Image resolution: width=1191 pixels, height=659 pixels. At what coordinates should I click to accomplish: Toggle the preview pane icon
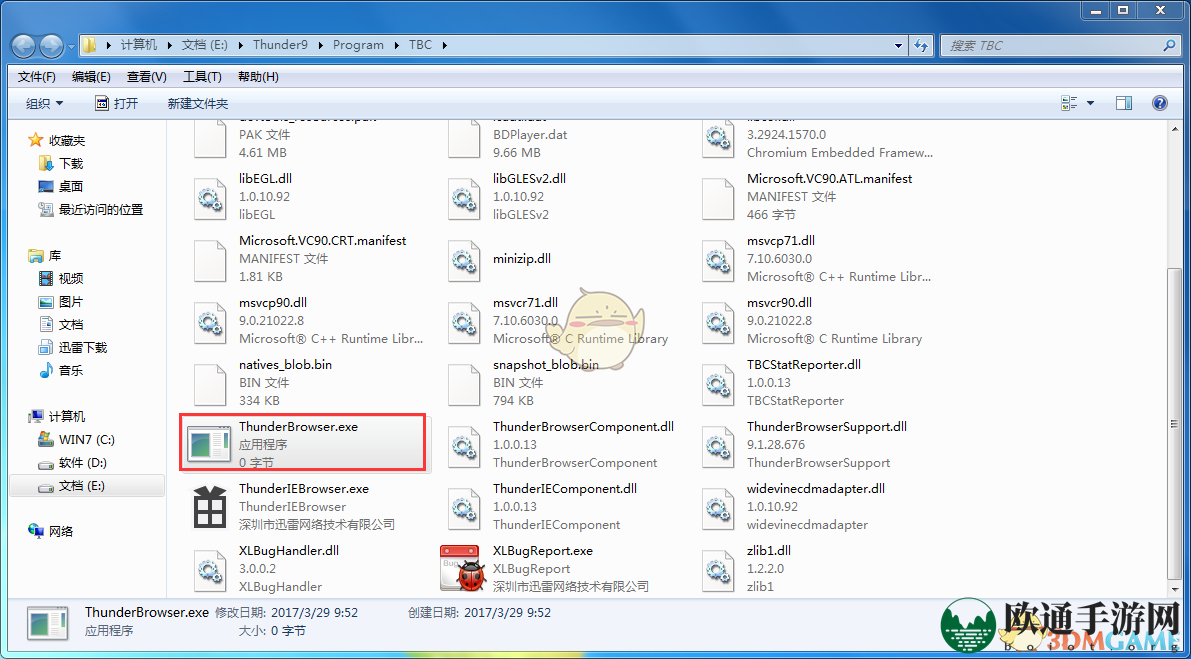pos(1124,103)
